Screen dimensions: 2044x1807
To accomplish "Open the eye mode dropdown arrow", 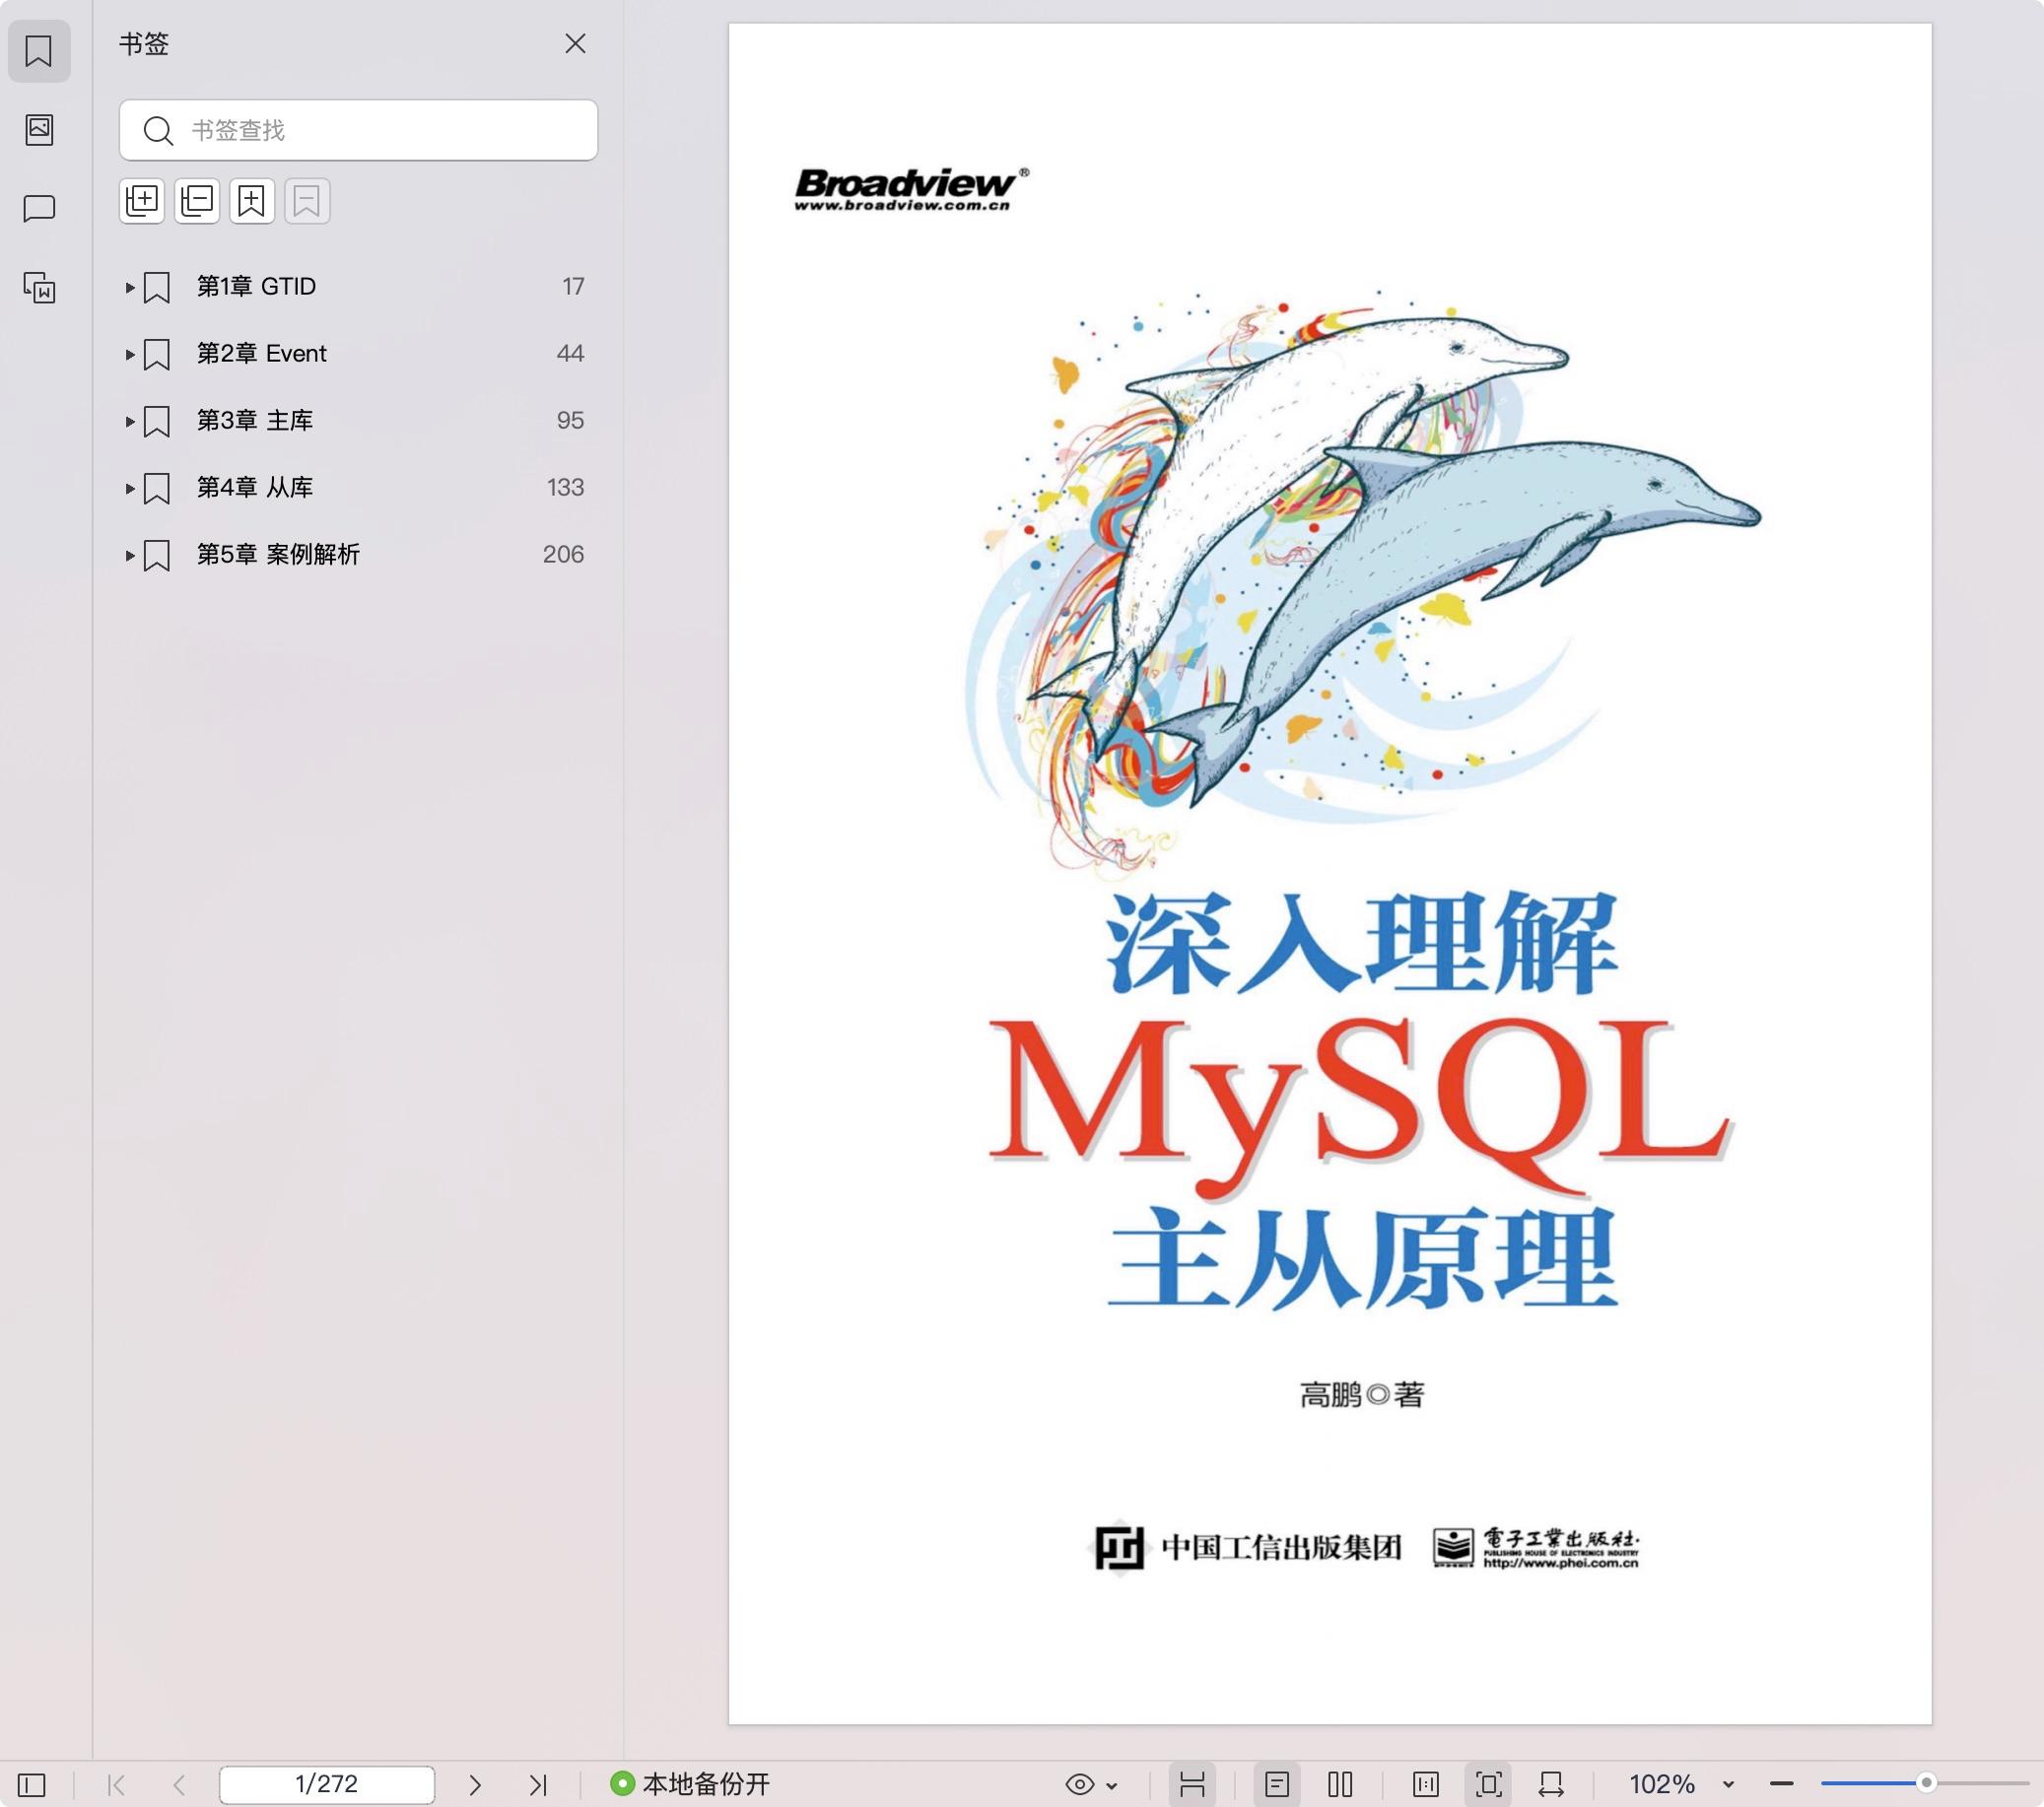I will [1112, 1785].
